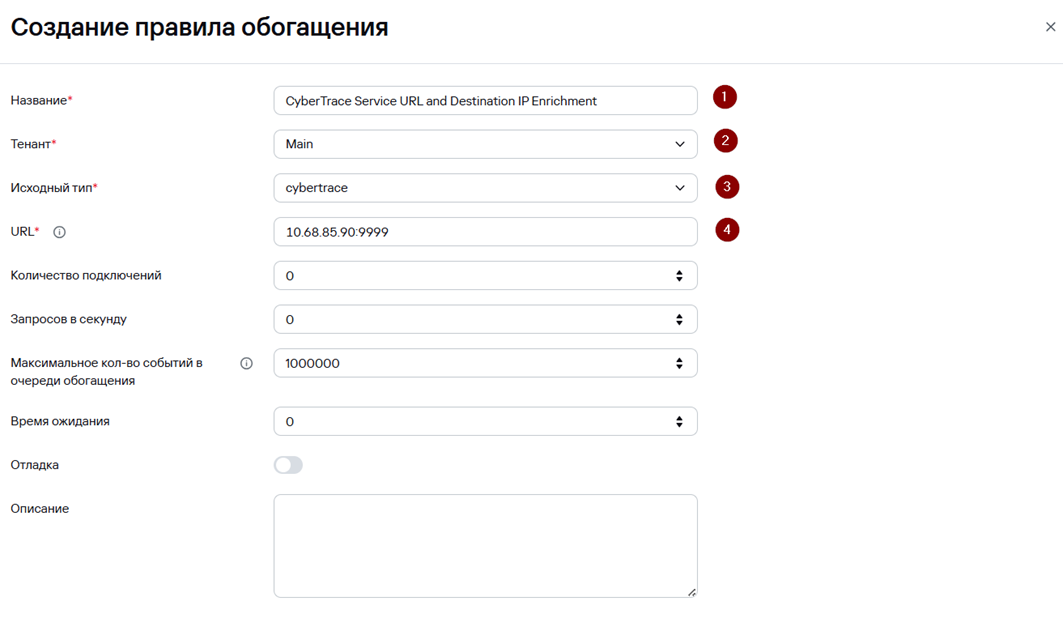
Task: Click the red marker numbered 4
Action: click(x=727, y=230)
